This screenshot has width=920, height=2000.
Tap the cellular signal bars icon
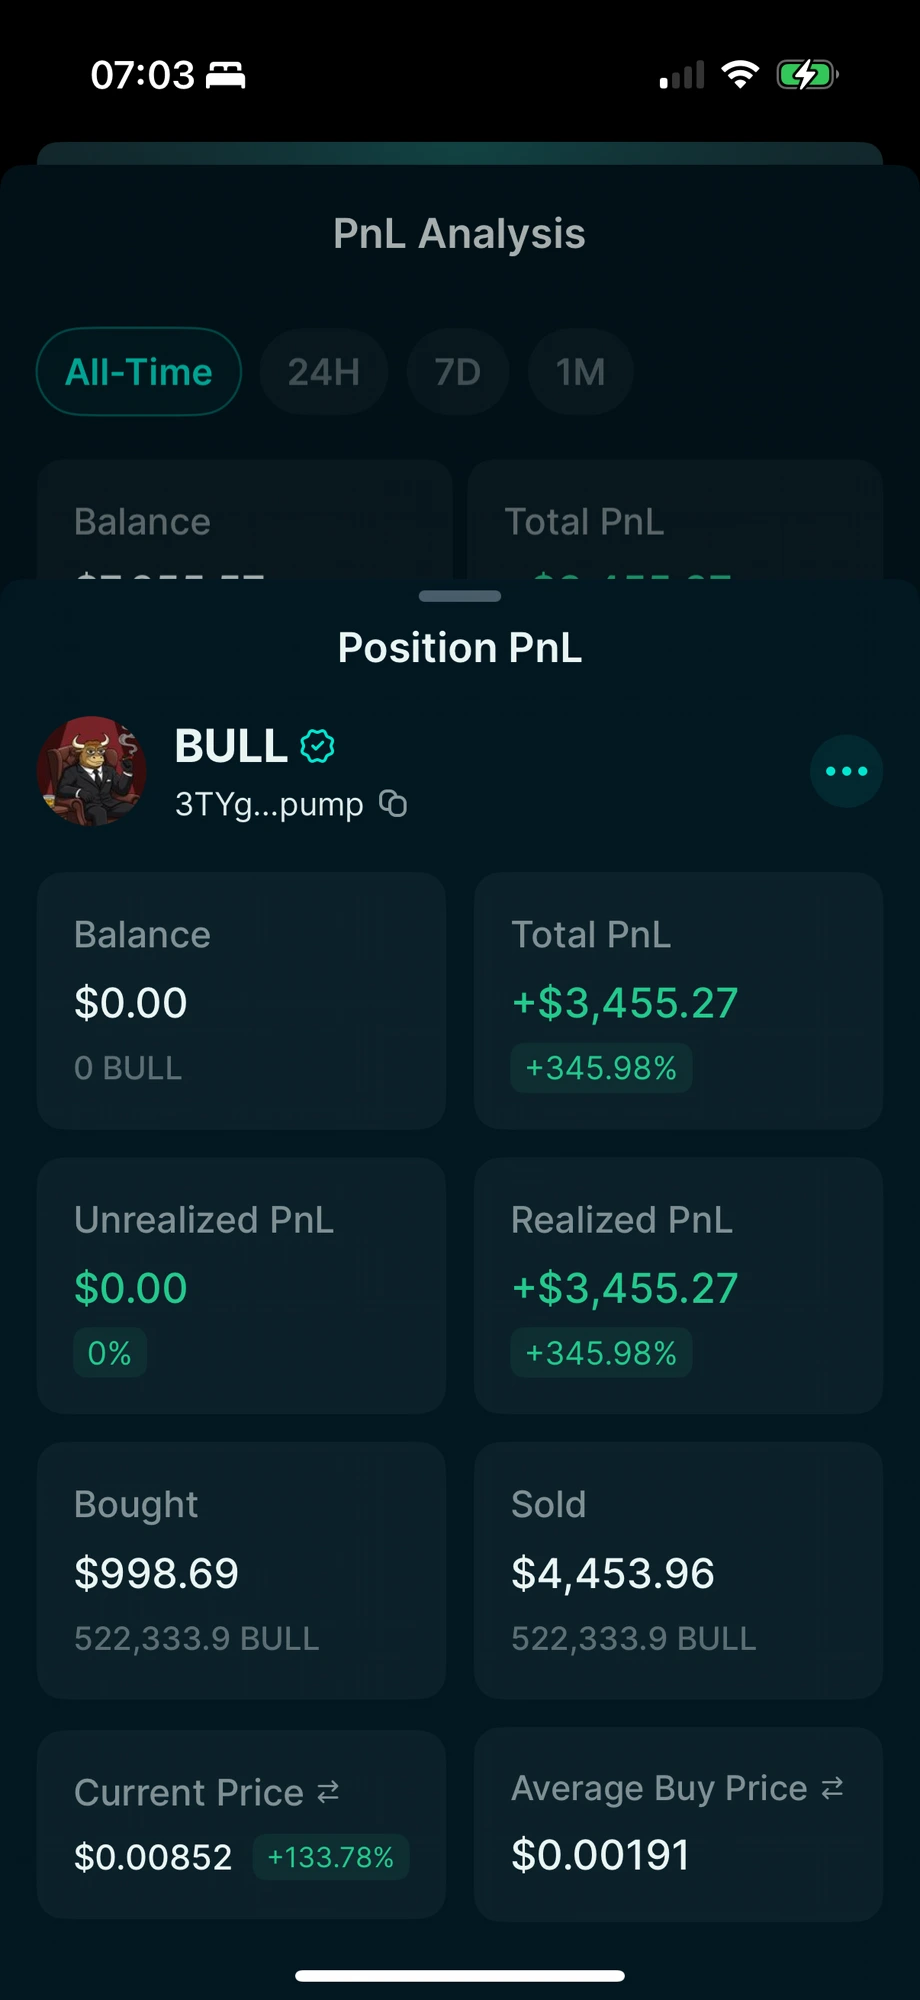click(682, 75)
